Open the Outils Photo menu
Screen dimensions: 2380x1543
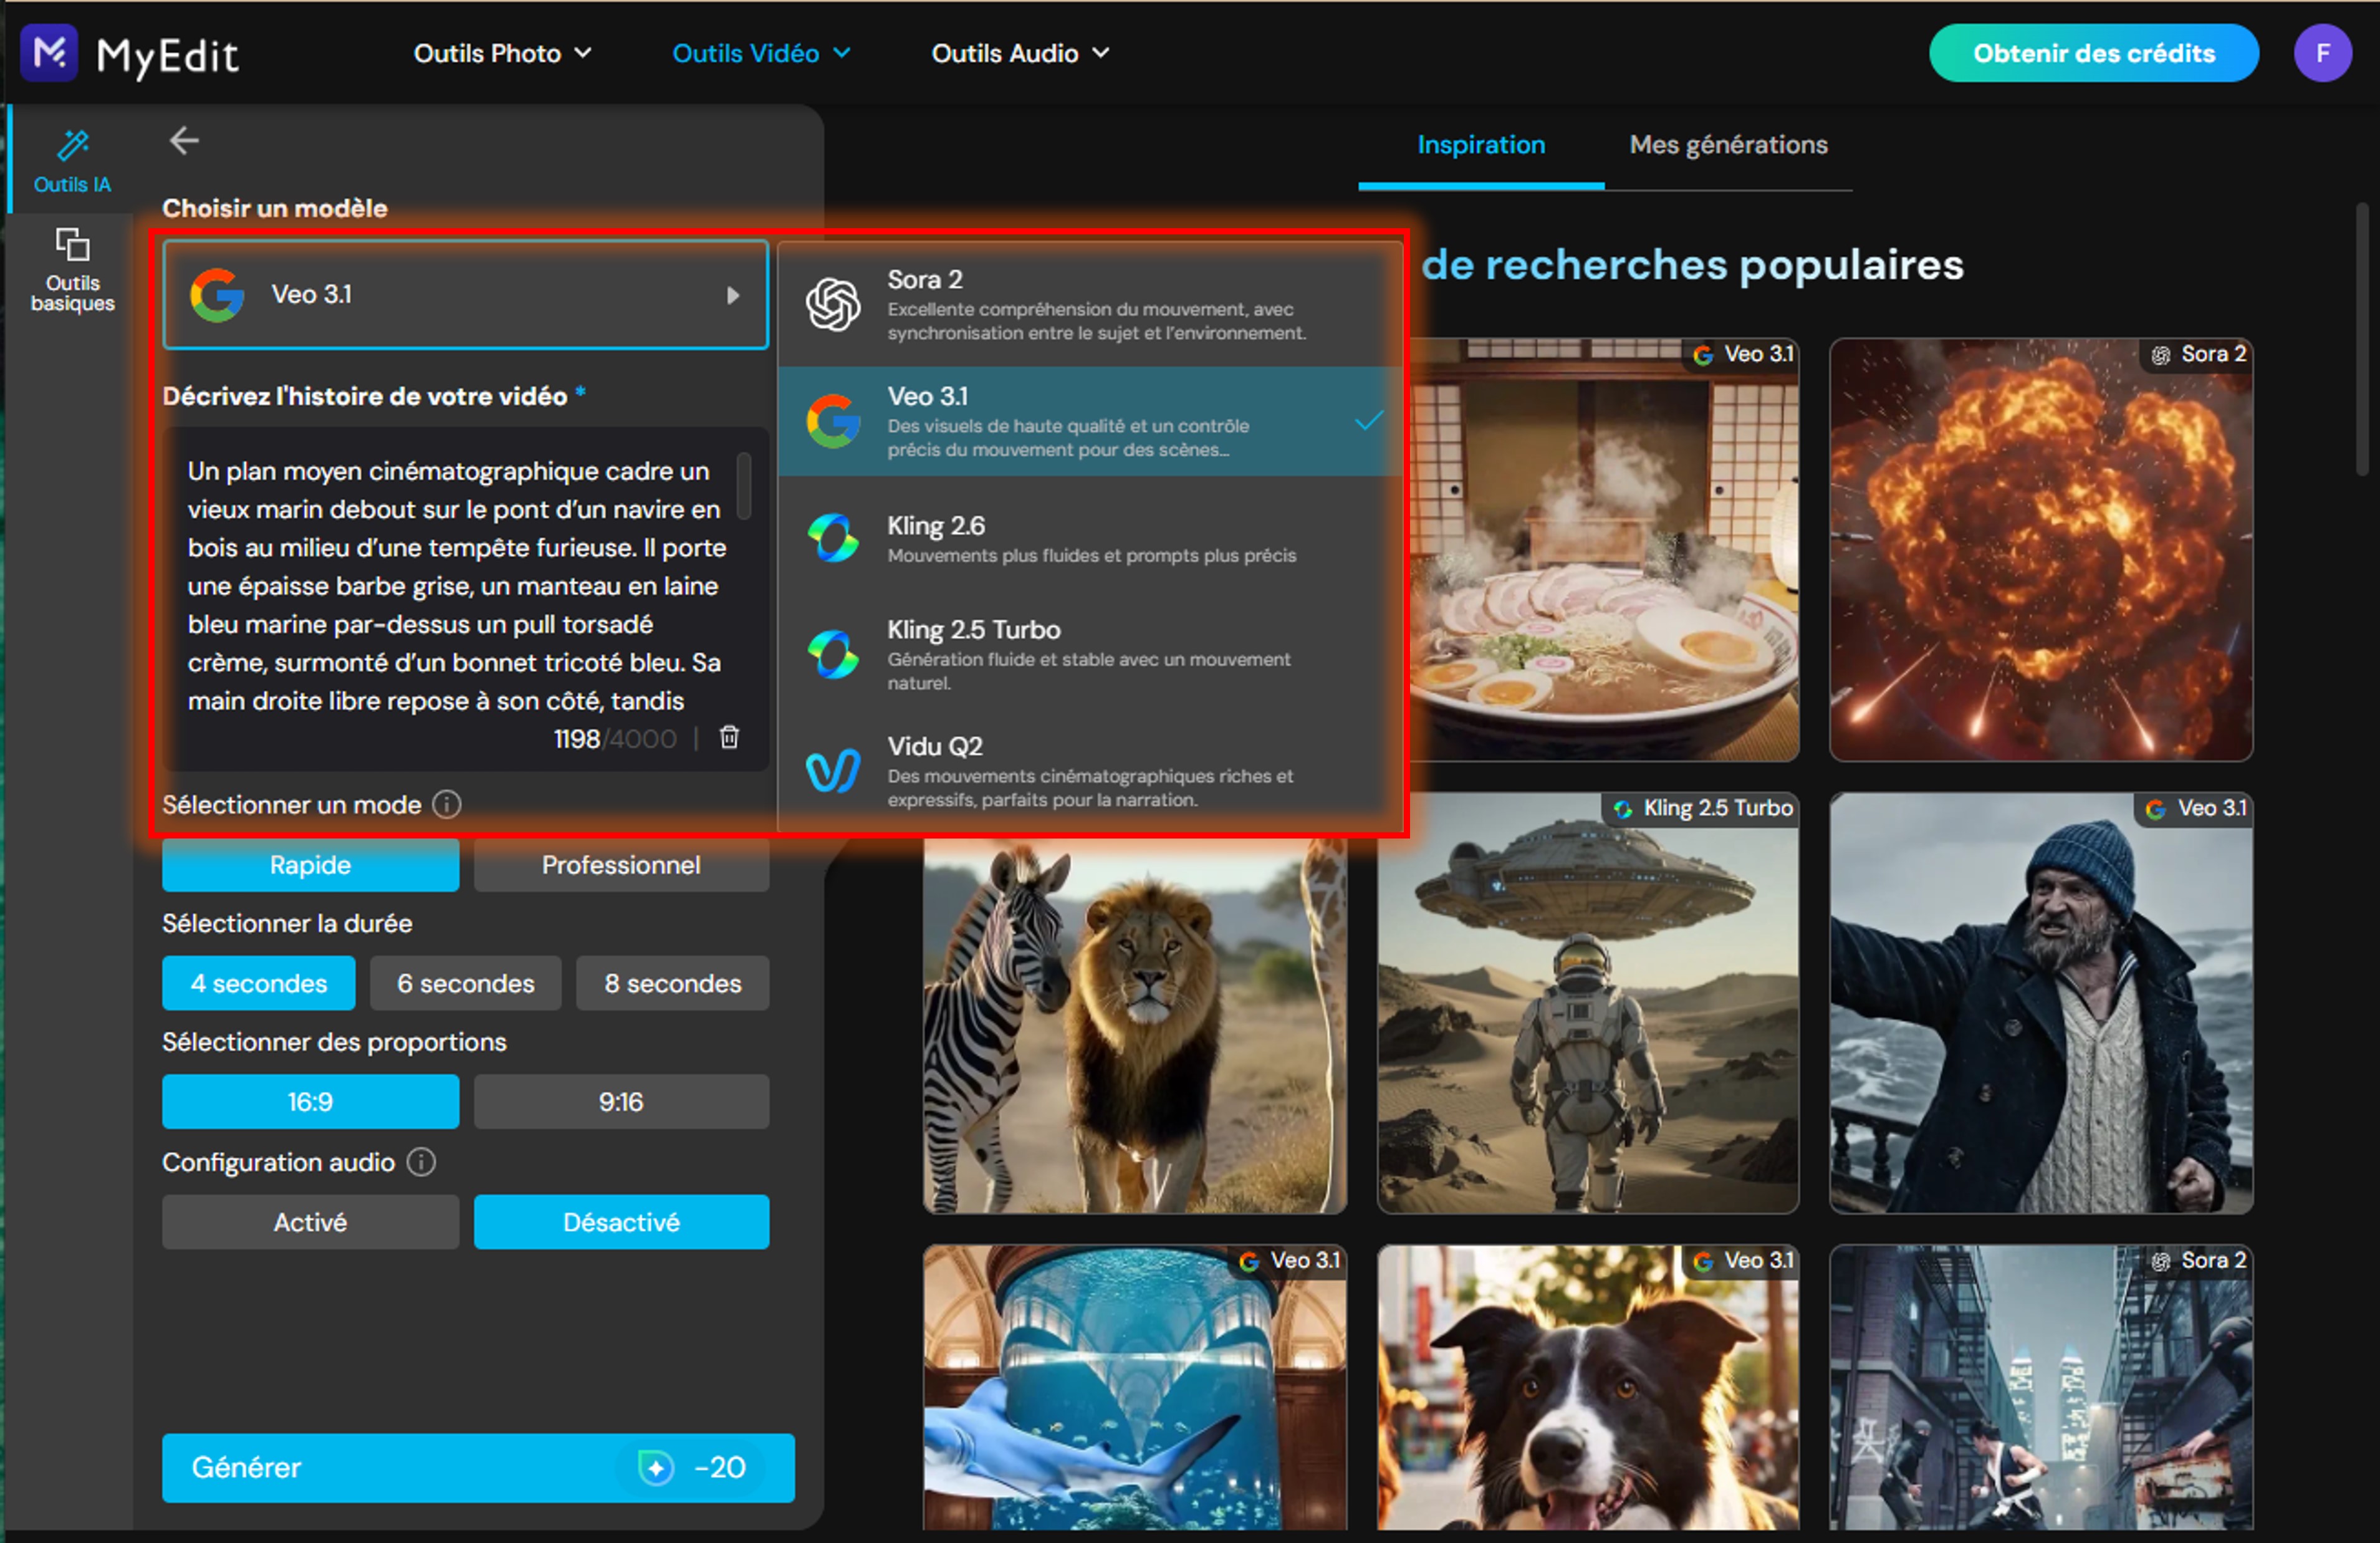coord(502,53)
